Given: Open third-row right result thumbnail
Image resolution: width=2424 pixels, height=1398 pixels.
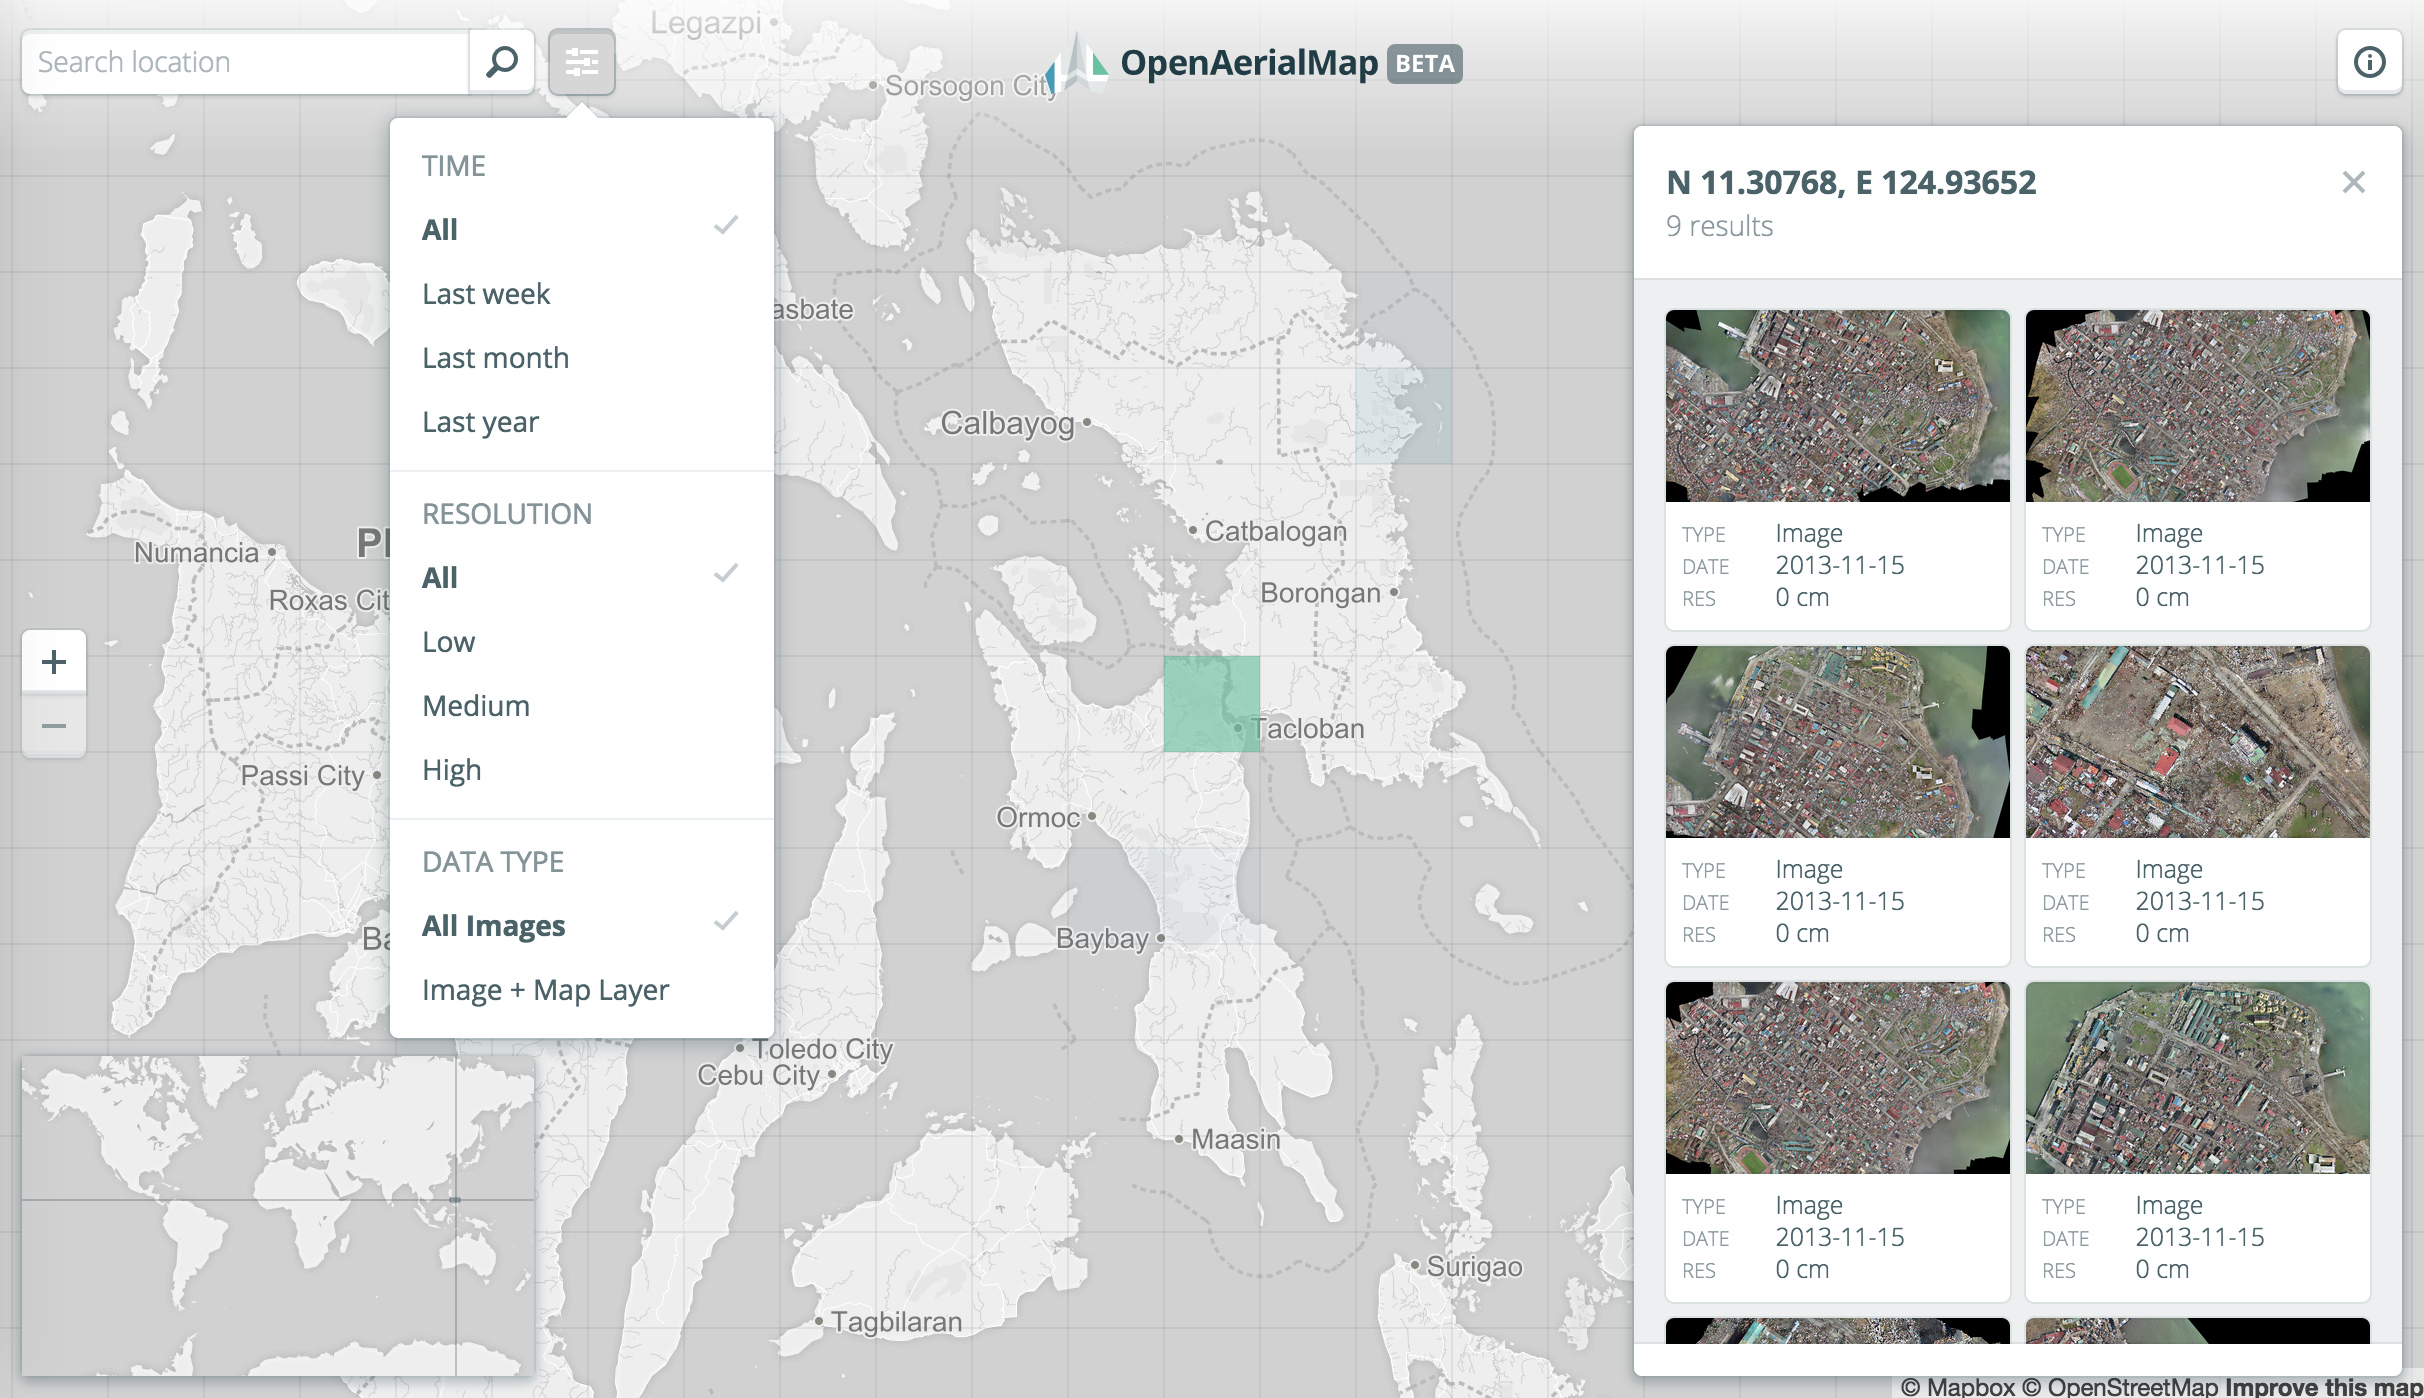Looking at the screenshot, I should (2197, 1078).
